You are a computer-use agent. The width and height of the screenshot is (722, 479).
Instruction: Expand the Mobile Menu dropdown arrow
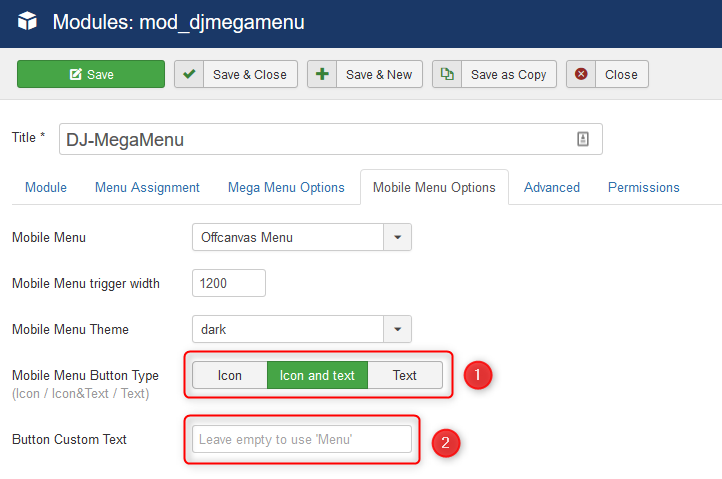coord(397,237)
